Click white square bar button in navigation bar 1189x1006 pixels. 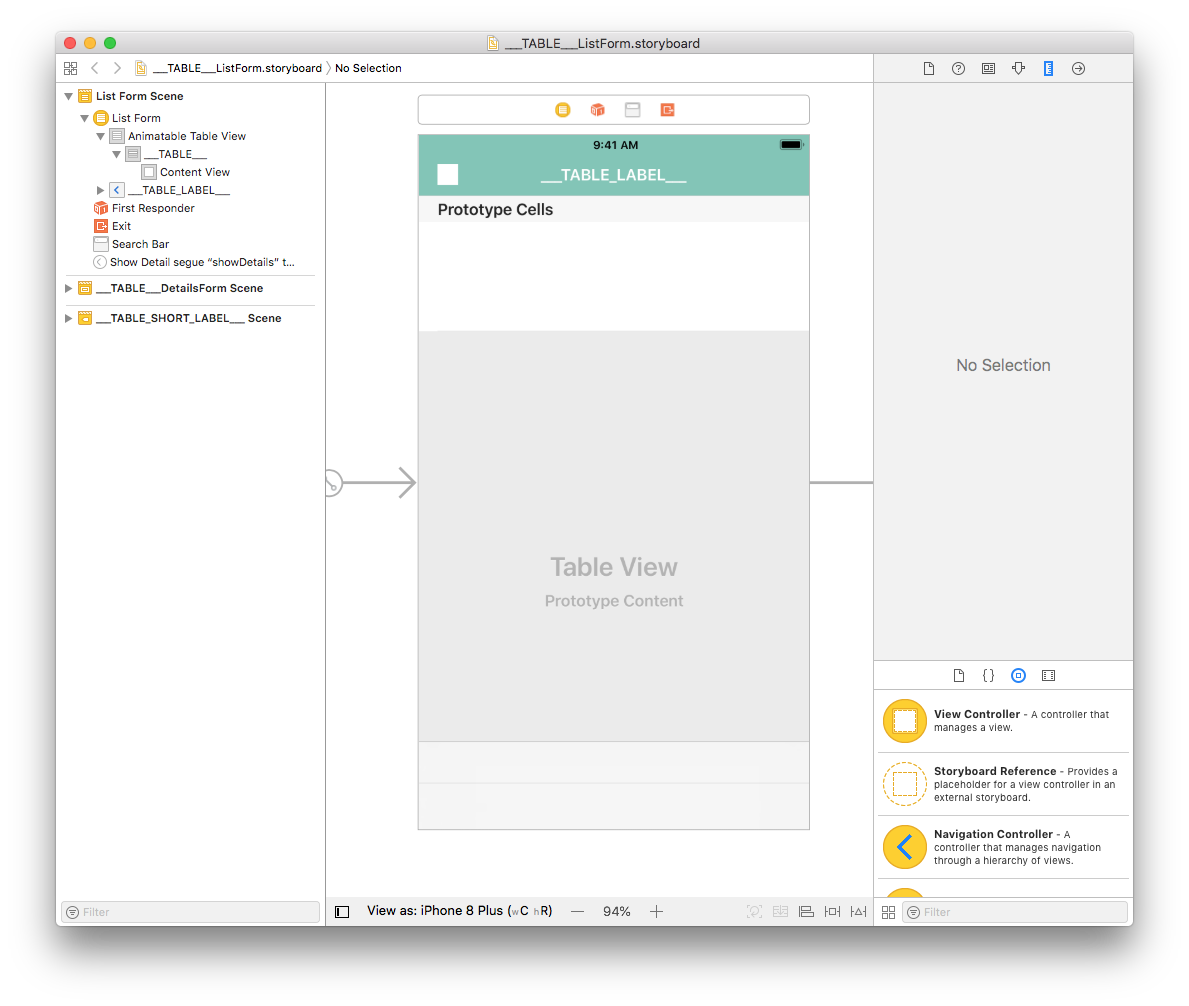click(x=447, y=174)
